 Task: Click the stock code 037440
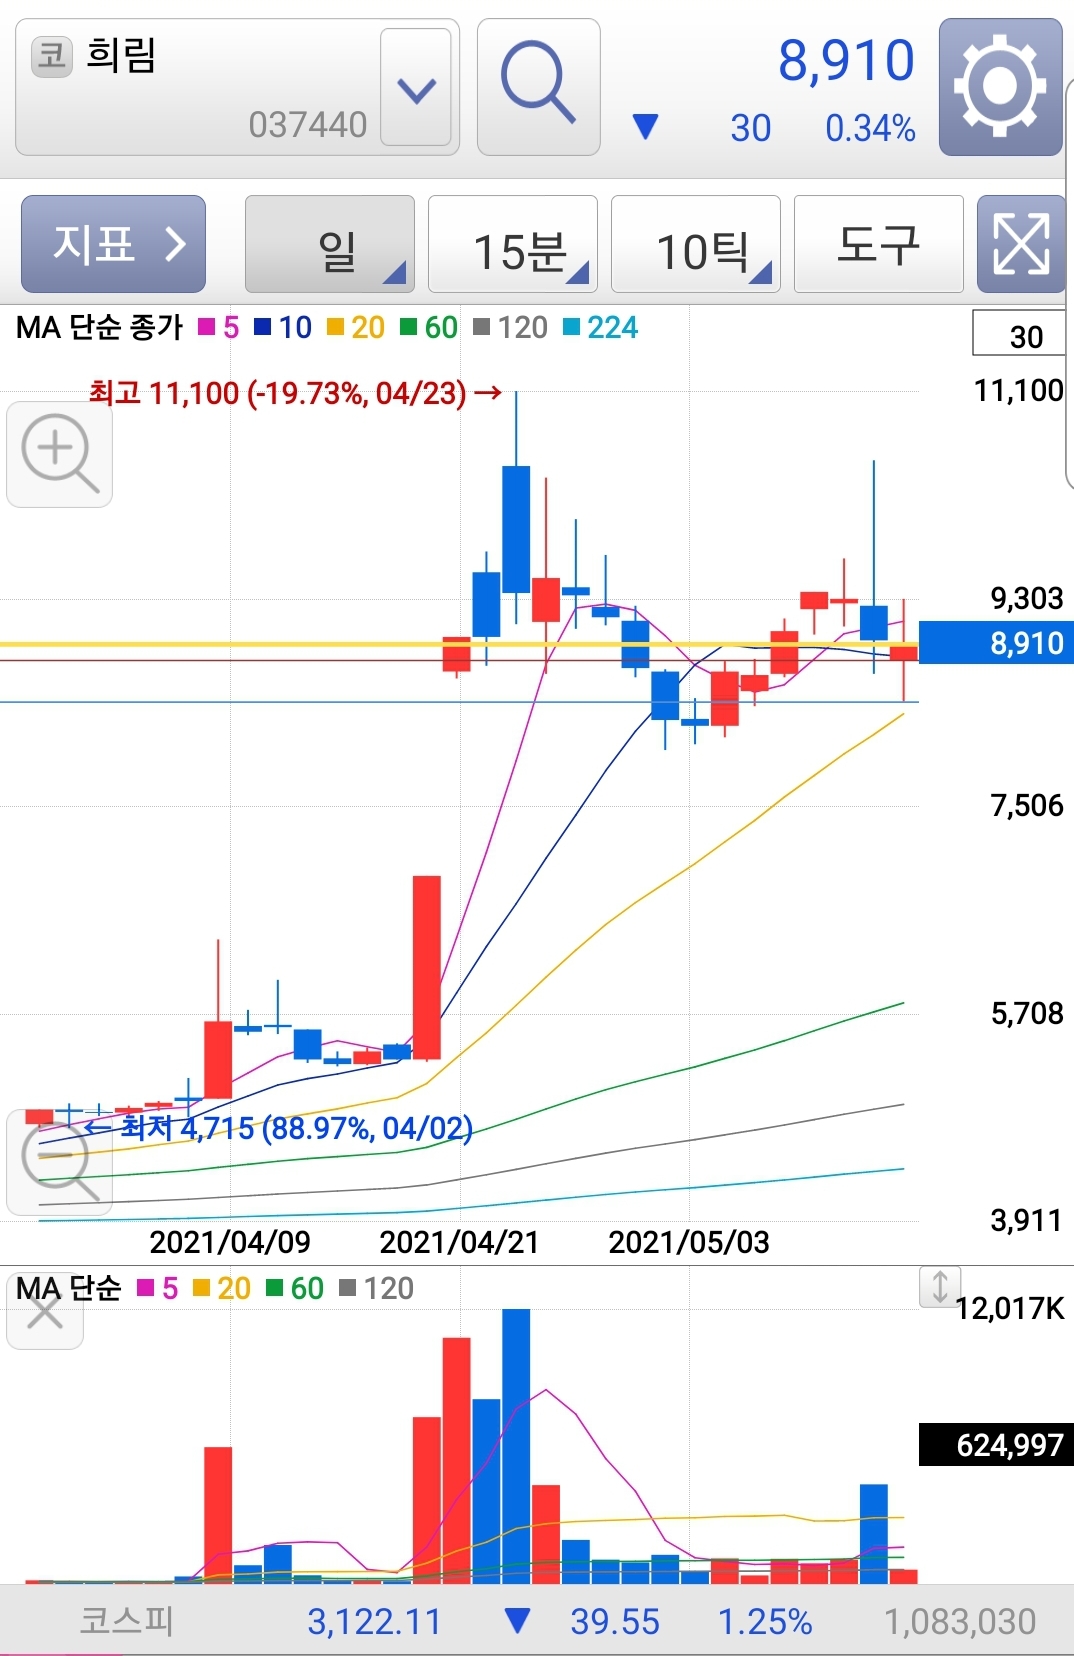(x=308, y=125)
